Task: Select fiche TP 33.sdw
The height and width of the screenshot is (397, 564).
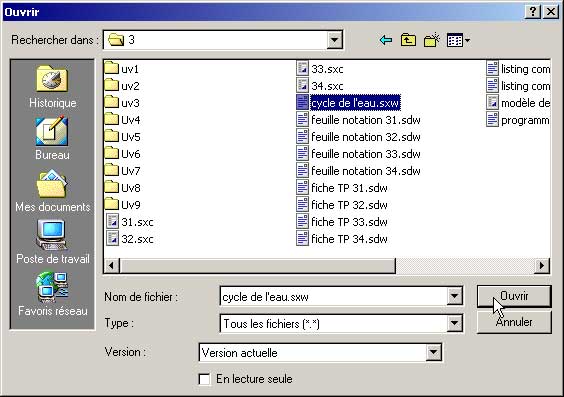Action: (x=342, y=222)
